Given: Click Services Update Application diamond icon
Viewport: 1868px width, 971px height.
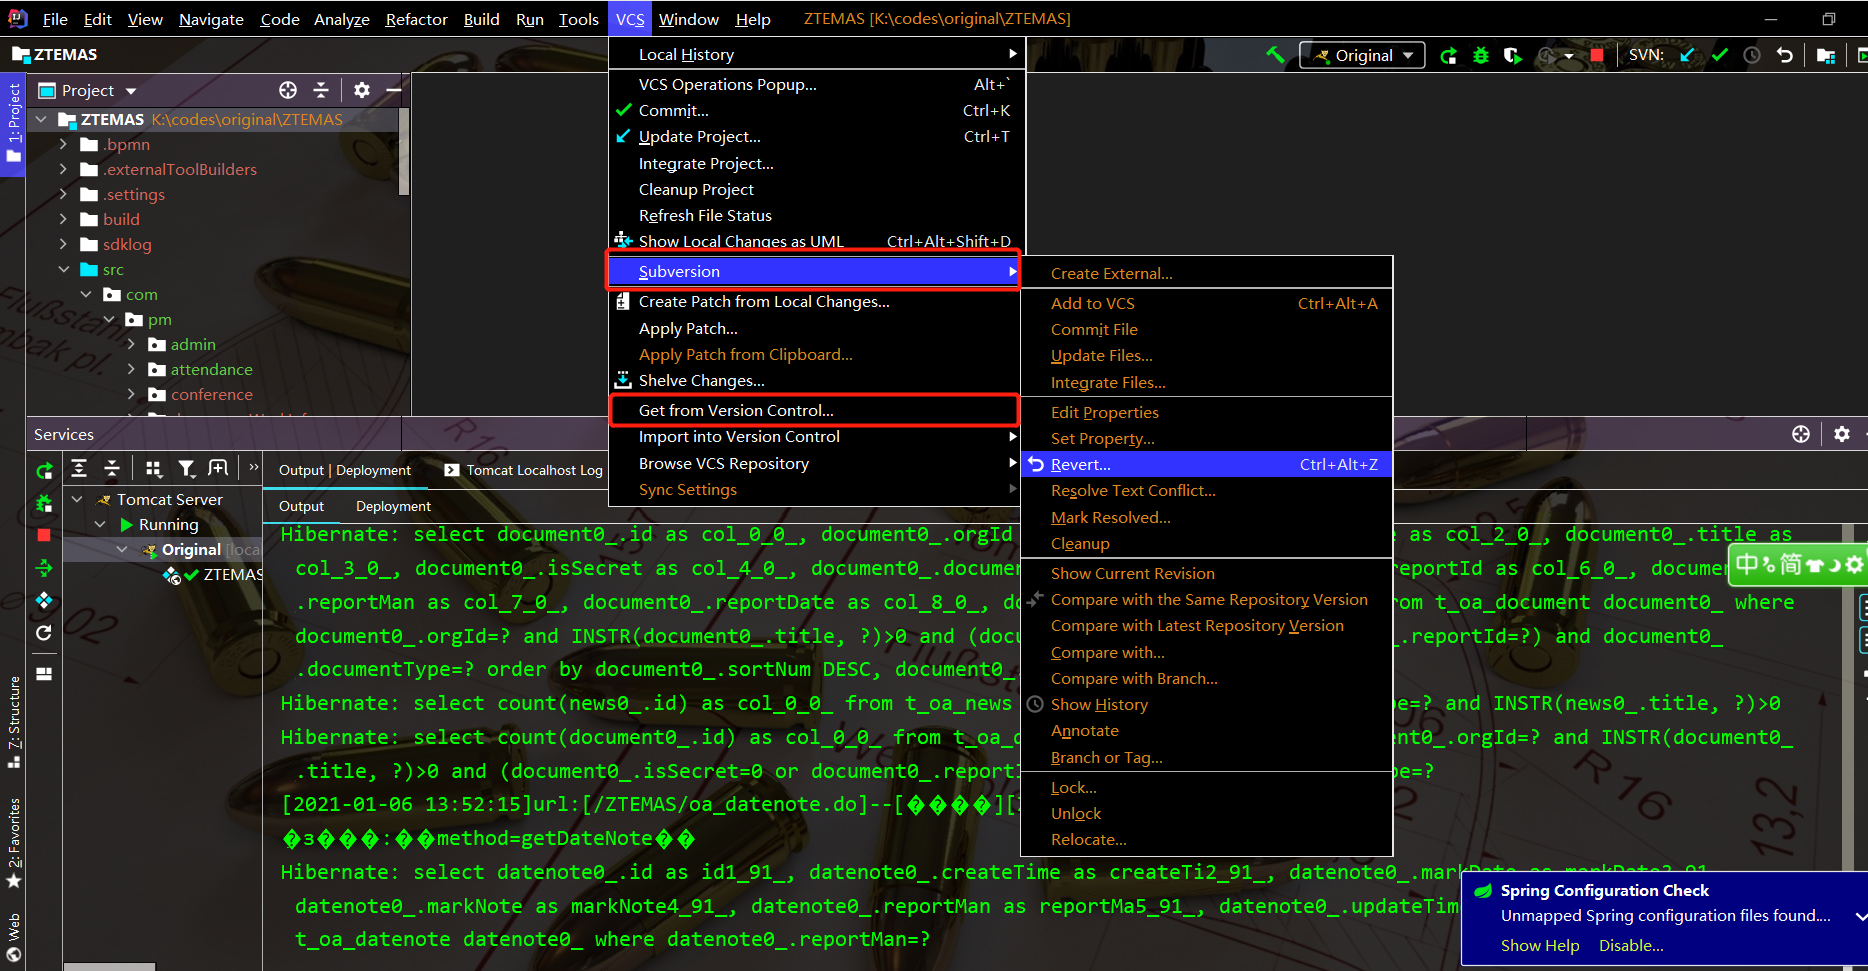Looking at the screenshot, I should tap(44, 600).
